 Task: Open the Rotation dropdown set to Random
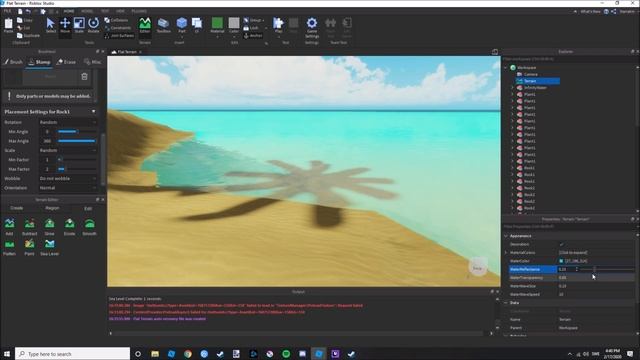(x=67, y=122)
